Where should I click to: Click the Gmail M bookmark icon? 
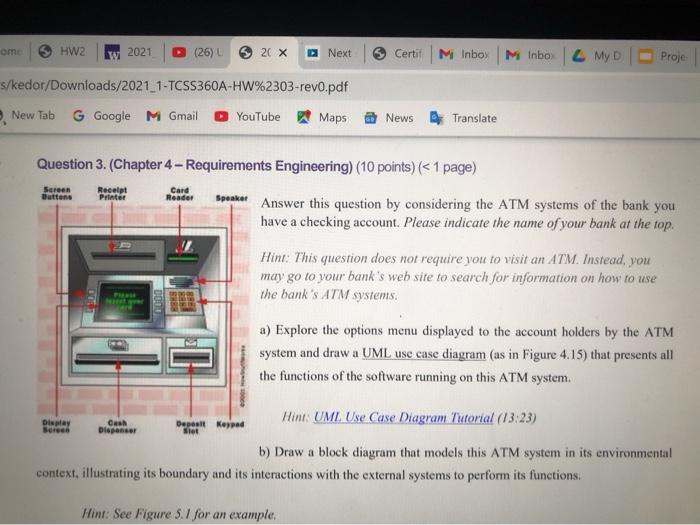pos(153,116)
